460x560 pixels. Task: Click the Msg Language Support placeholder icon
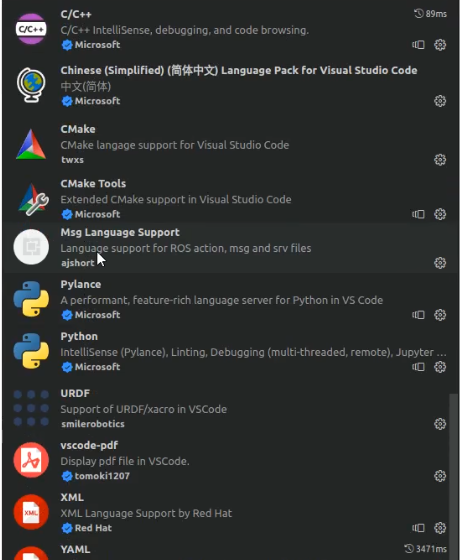click(x=31, y=247)
